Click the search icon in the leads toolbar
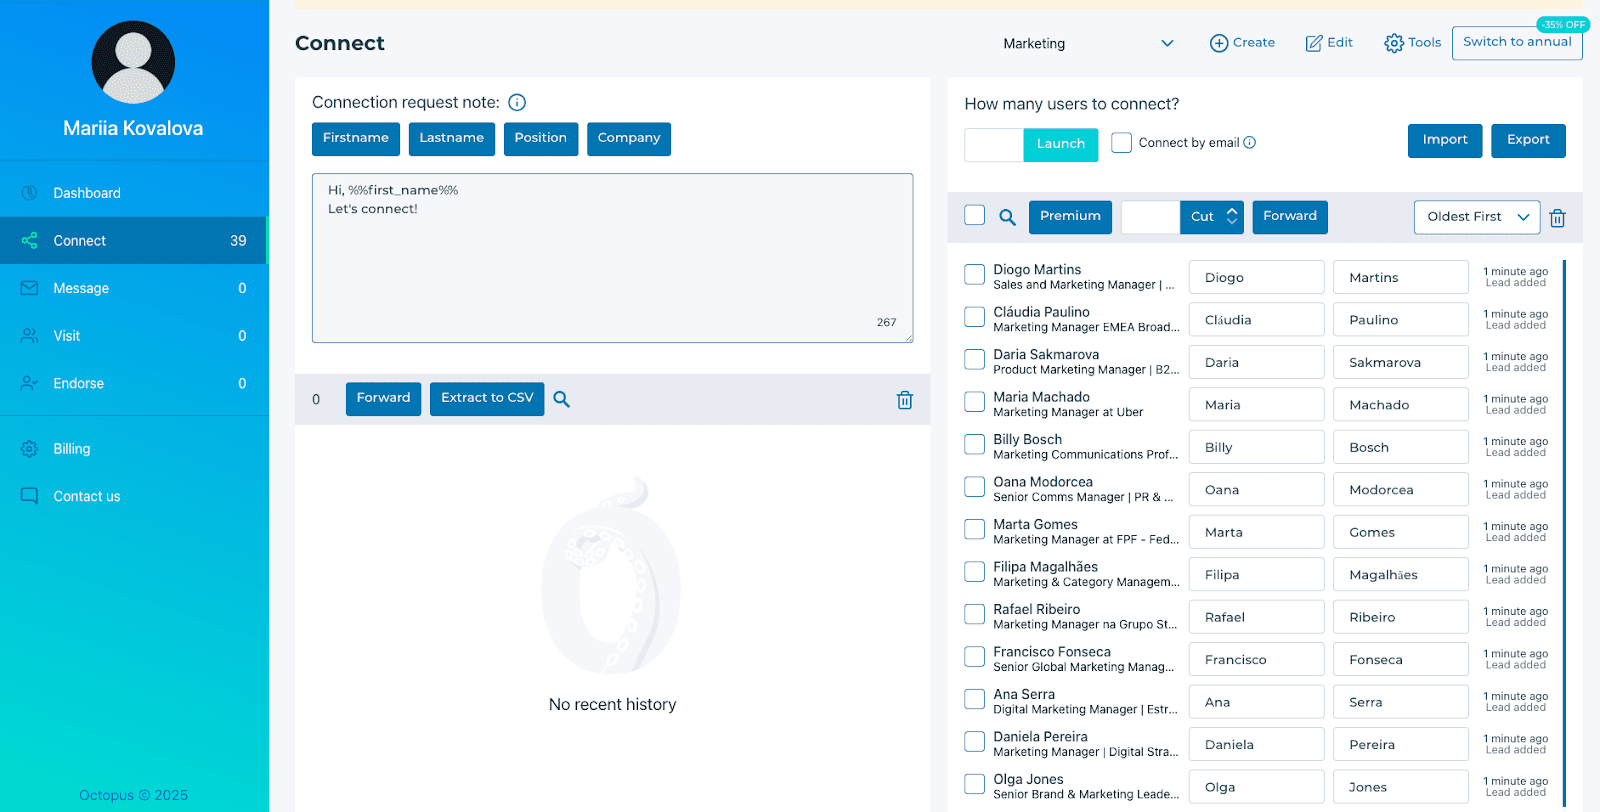The width and height of the screenshot is (1600, 812). (1007, 217)
